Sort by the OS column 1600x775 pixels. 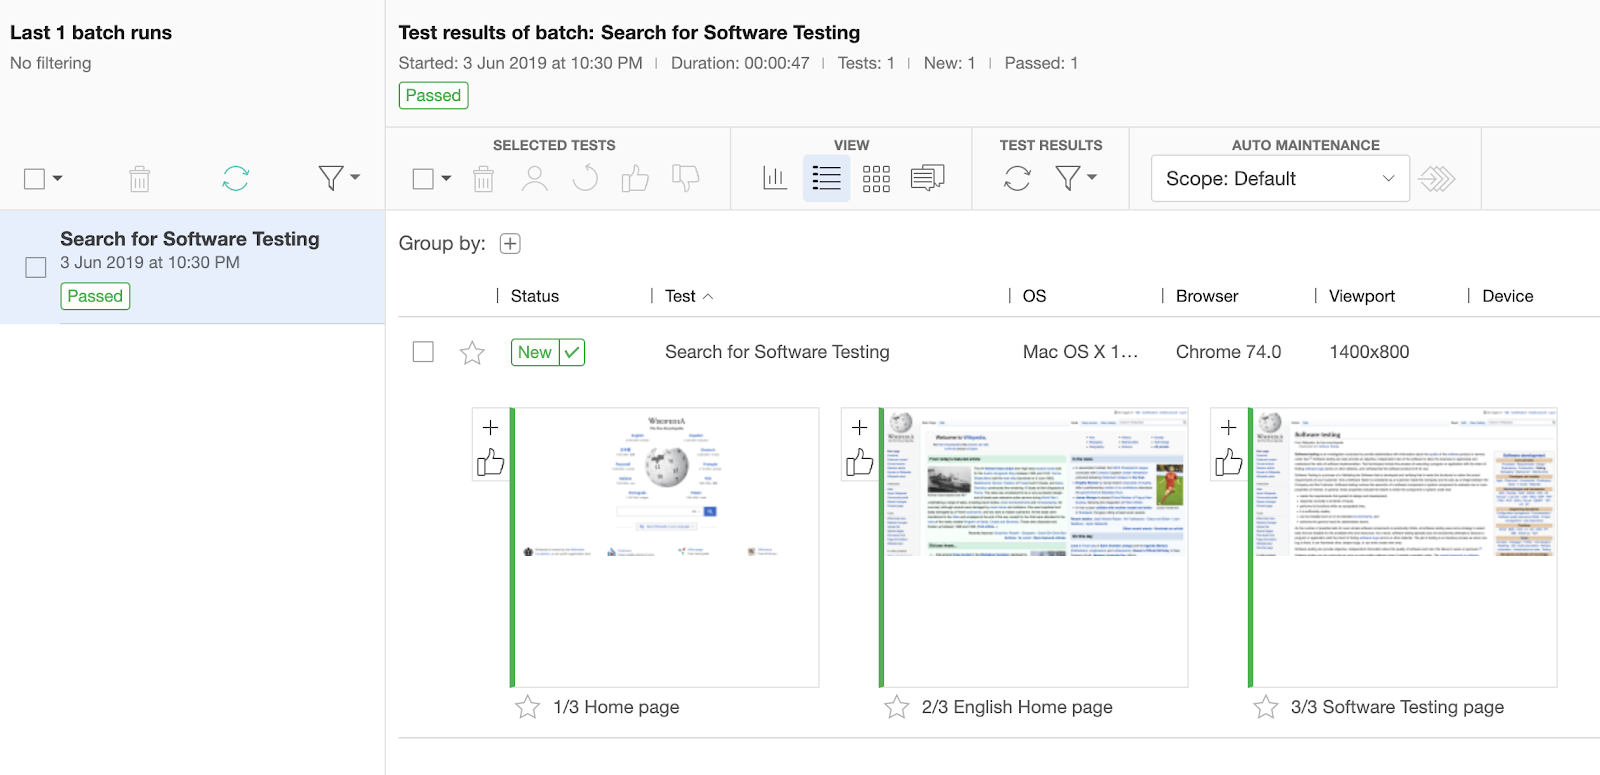click(x=1034, y=296)
